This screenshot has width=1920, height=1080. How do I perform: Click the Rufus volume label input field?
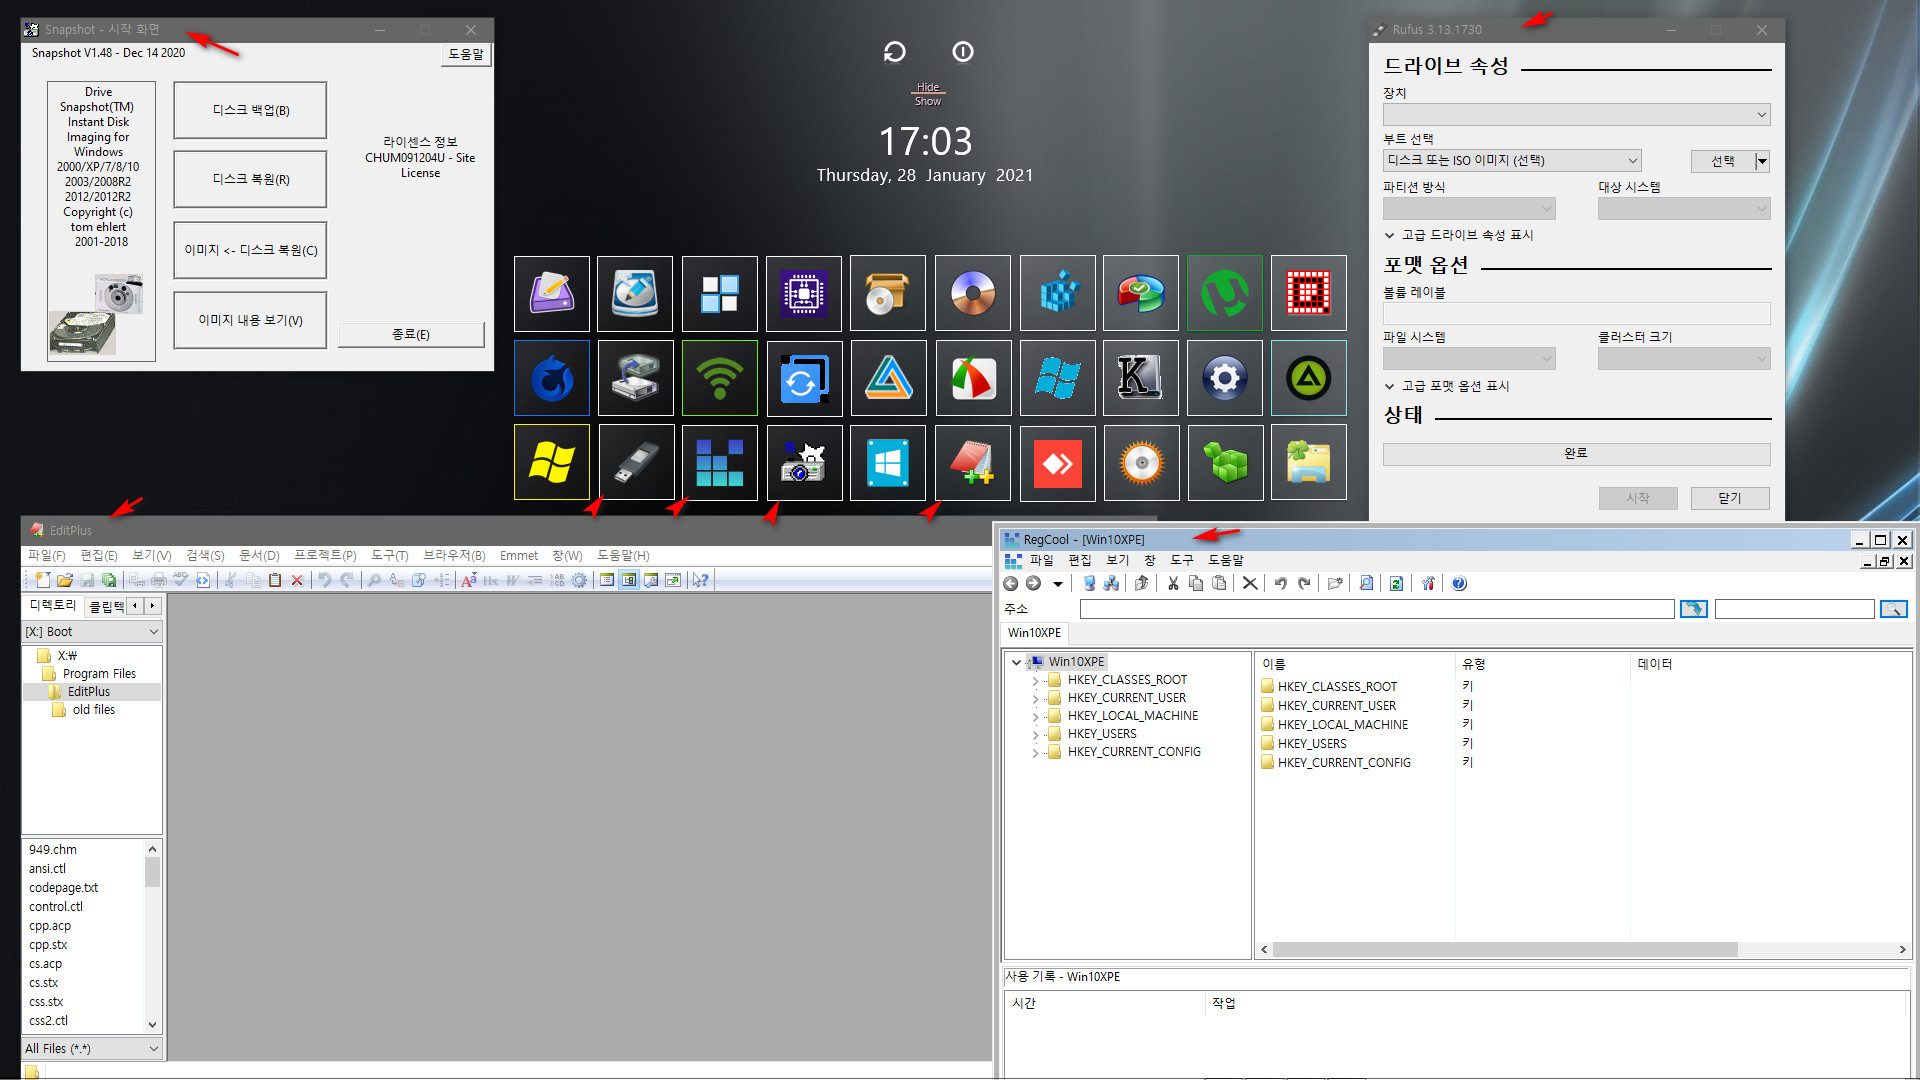coord(1576,313)
